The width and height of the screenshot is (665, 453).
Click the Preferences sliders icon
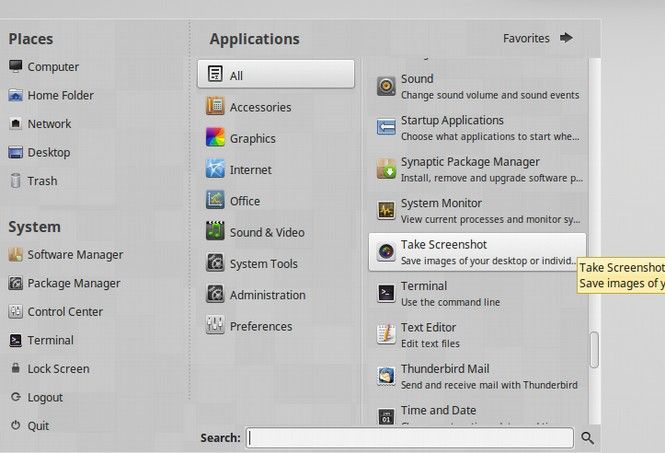click(215, 325)
